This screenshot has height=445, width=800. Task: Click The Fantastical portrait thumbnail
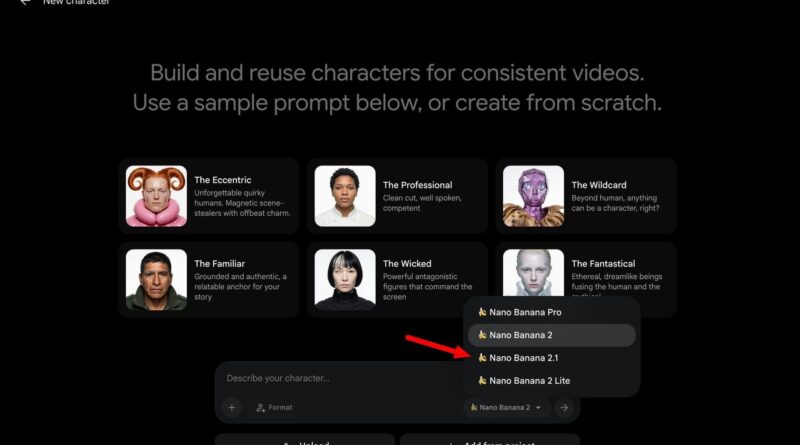533,273
